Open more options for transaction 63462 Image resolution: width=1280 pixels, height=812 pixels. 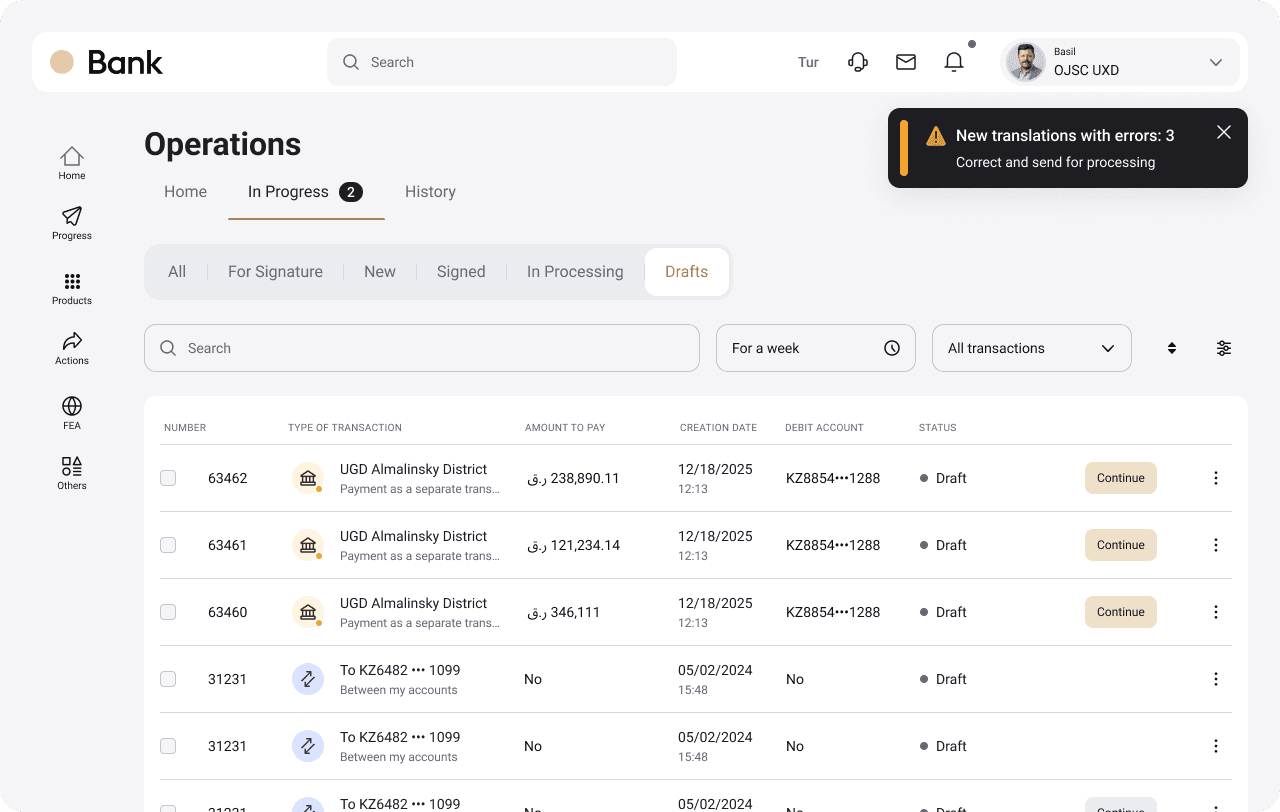tap(1216, 478)
